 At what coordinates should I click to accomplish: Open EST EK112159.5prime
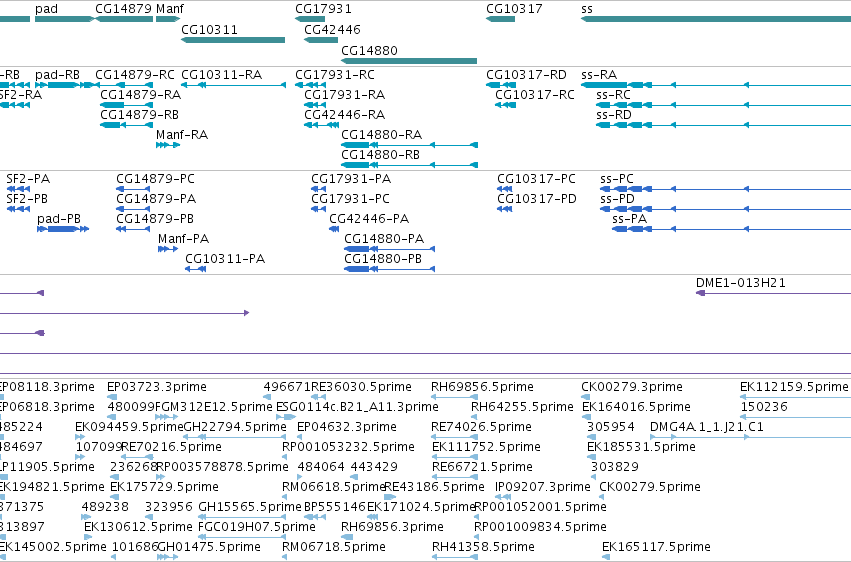point(794,387)
